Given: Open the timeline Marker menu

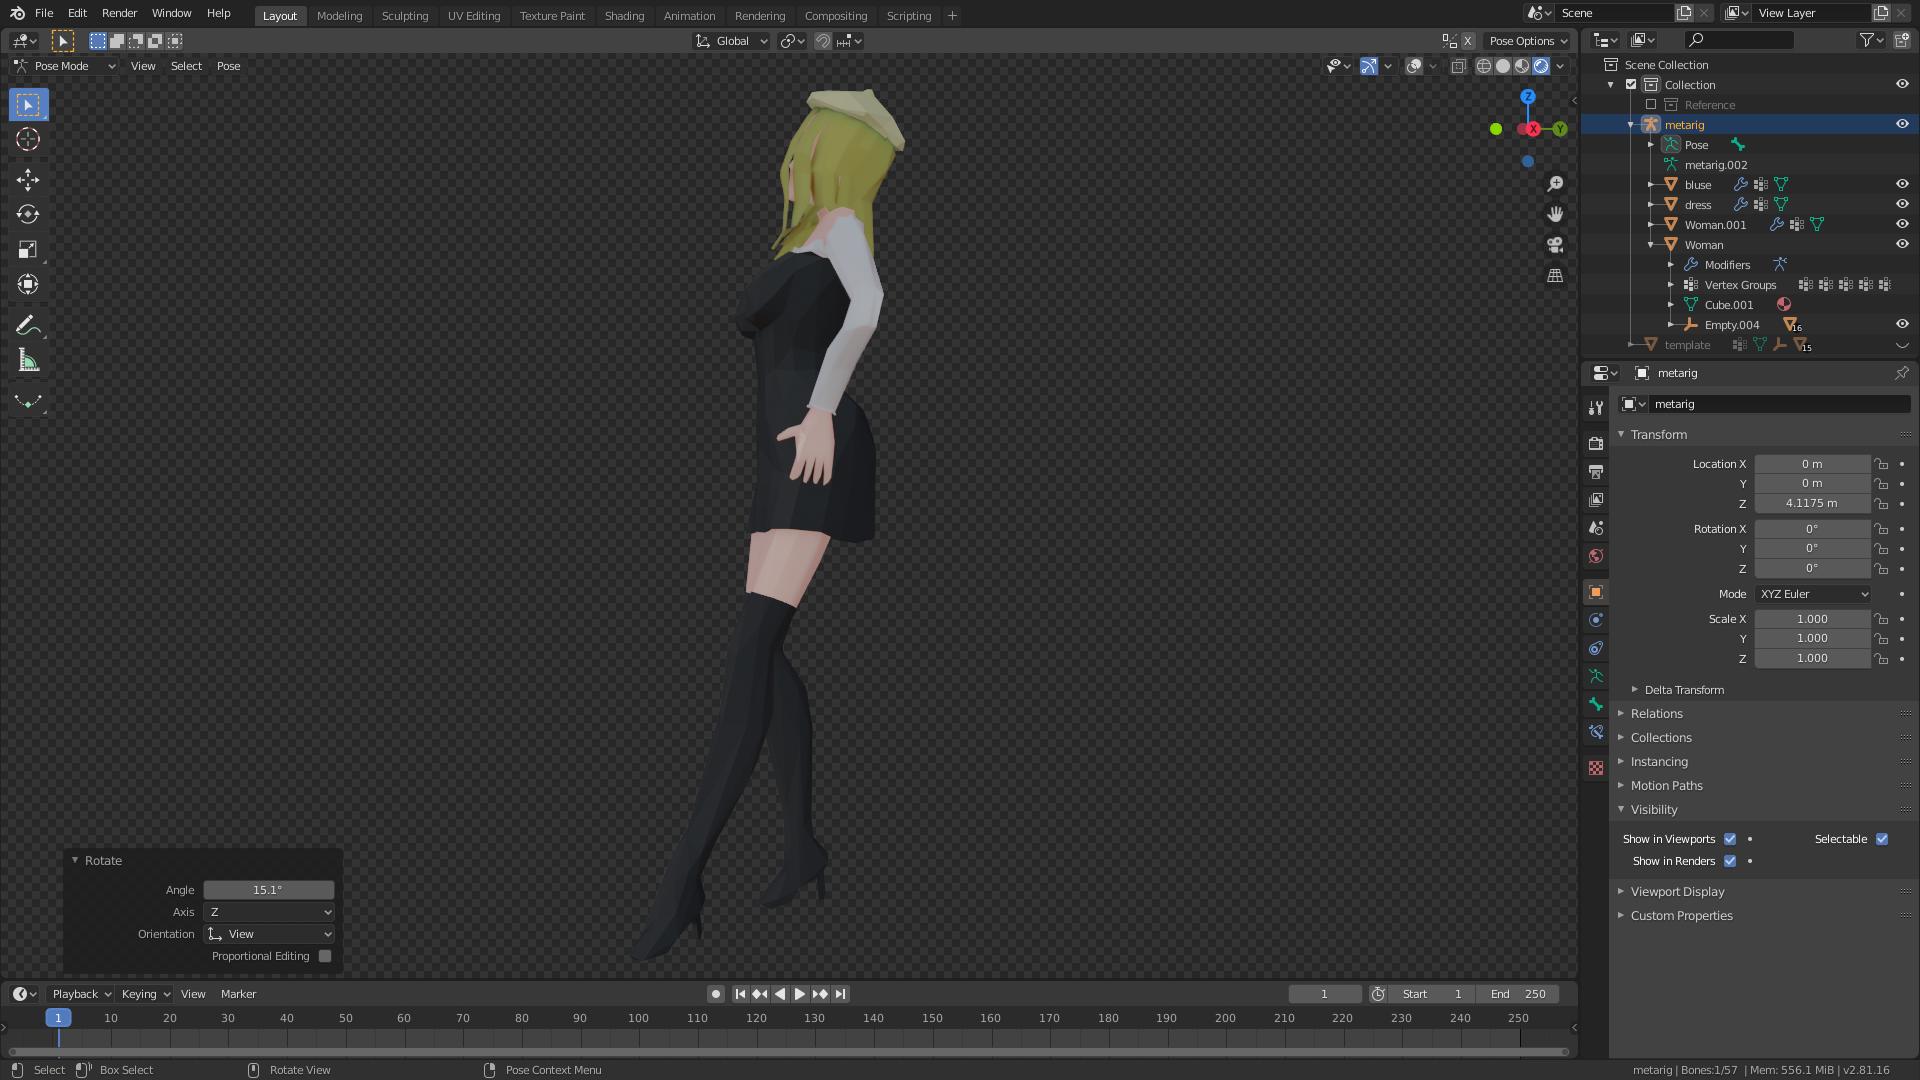Looking at the screenshot, I should coord(238,994).
